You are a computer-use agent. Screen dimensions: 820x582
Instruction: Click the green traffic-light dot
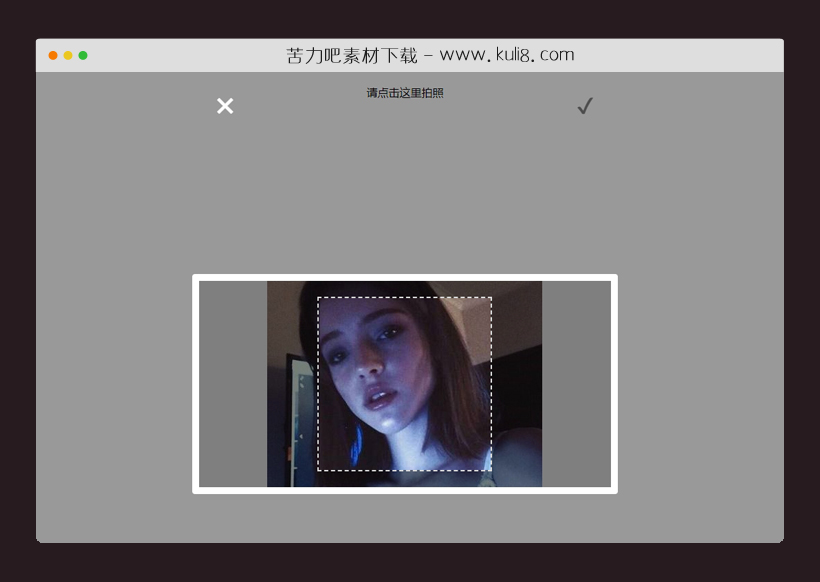[x=81, y=54]
